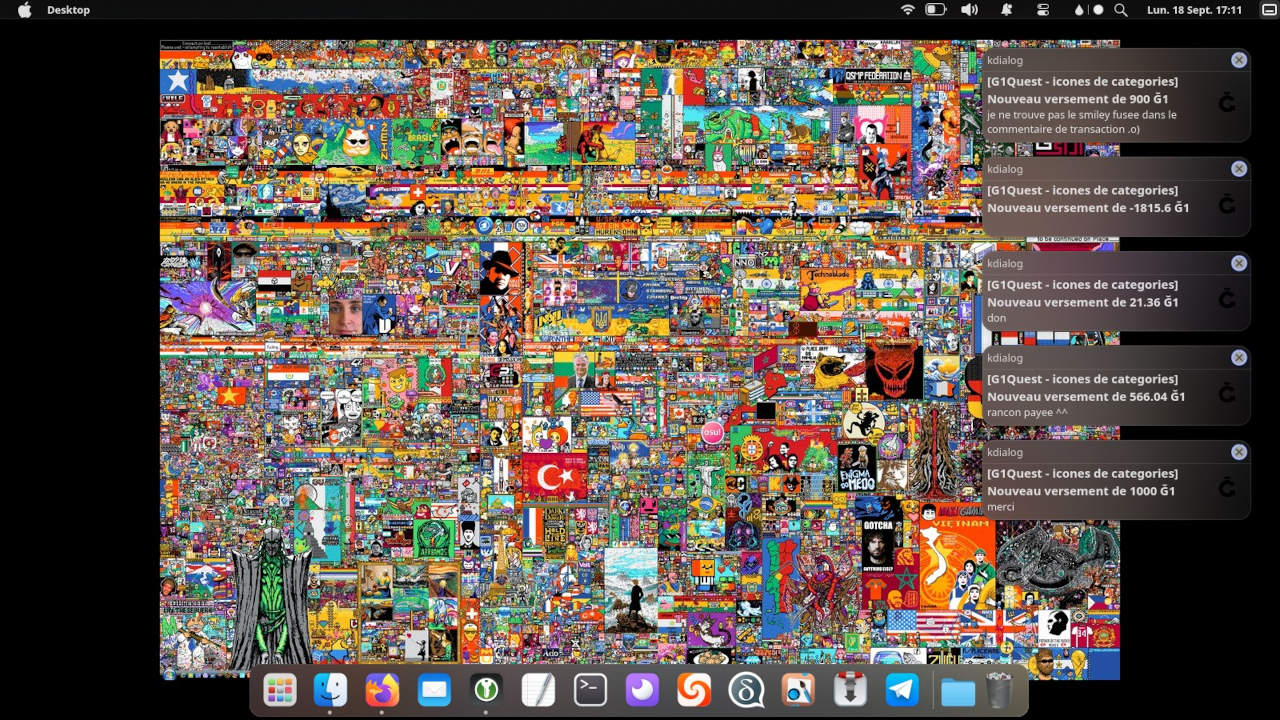Click 'Nouveau versement de -1815.6 Ğ1' text
The height and width of the screenshot is (720, 1280).
tap(1088, 208)
